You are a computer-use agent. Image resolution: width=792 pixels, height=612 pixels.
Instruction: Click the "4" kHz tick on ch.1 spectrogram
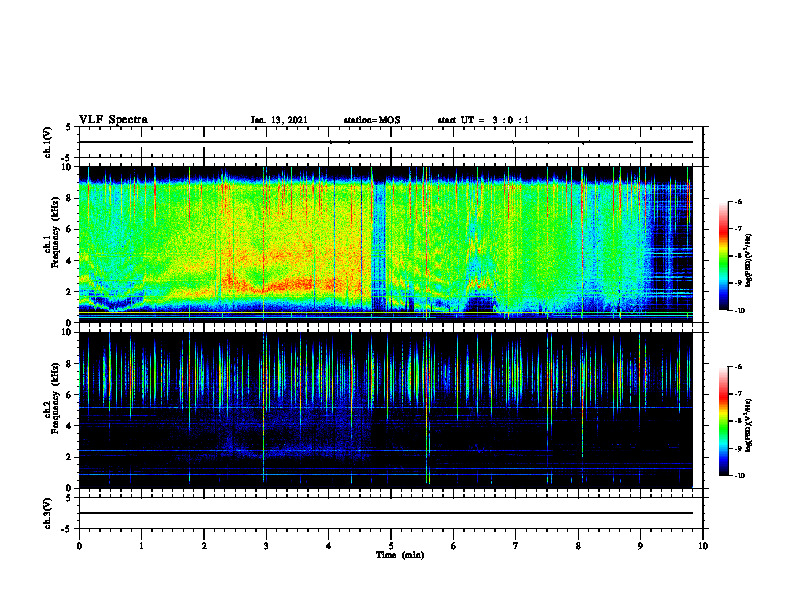(70, 261)
